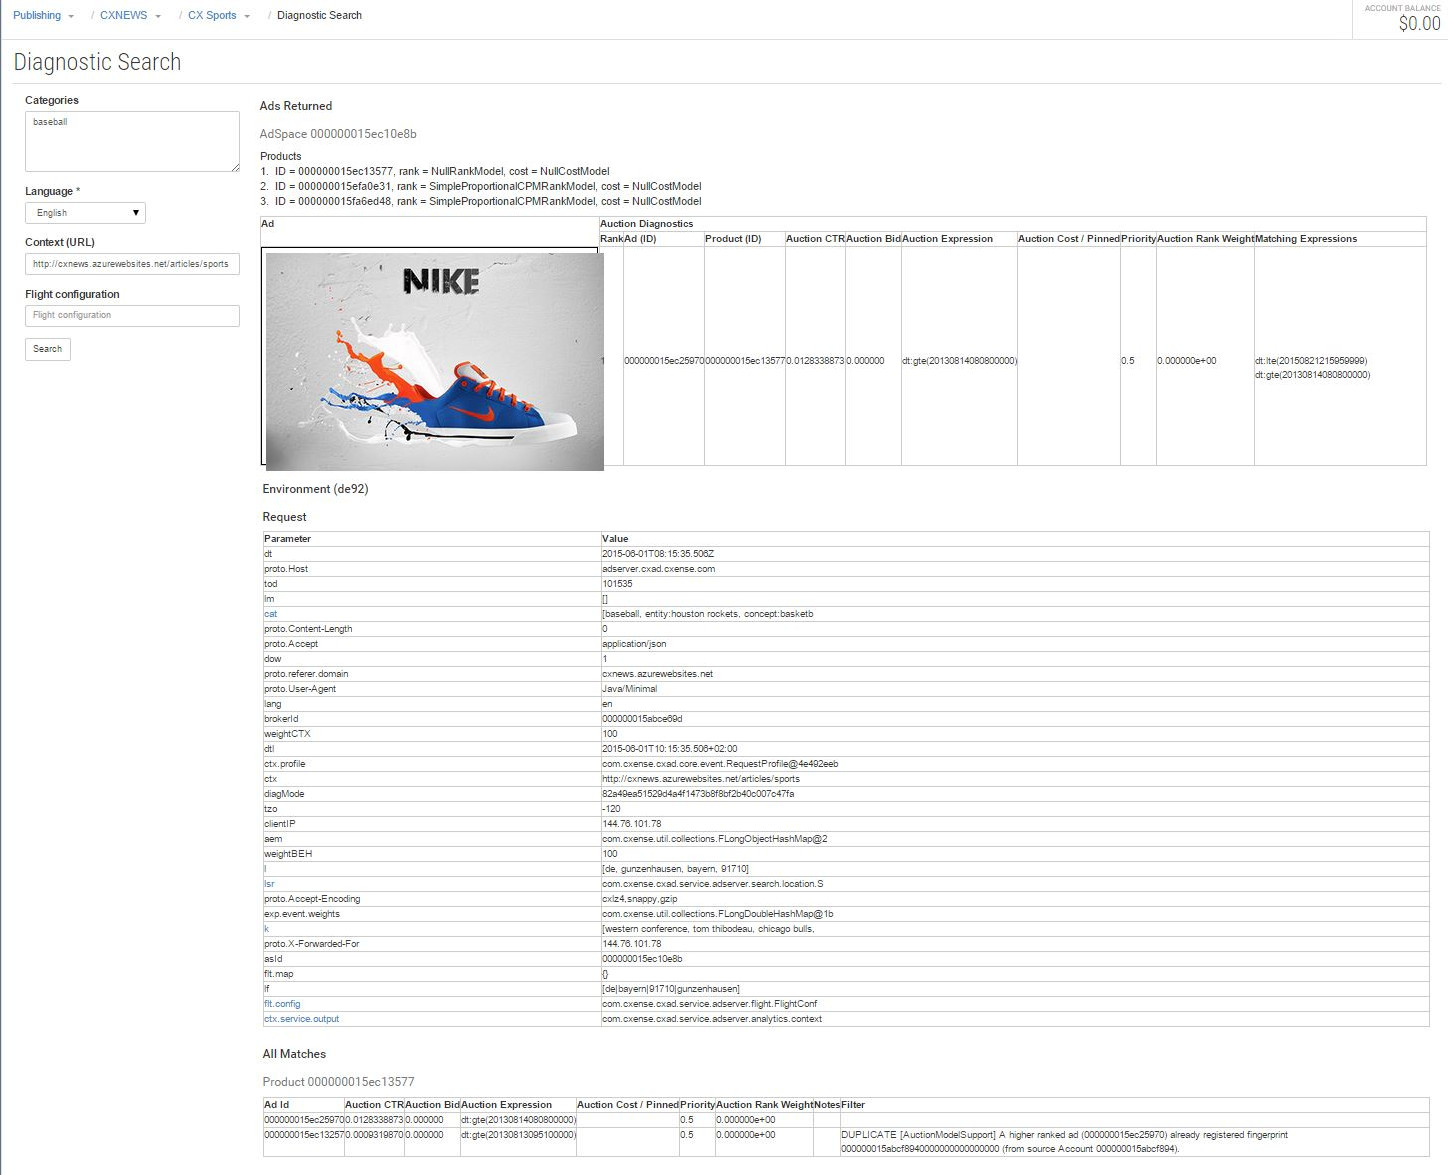Click the ctx.service.output parameter link

click(301, 1019)
